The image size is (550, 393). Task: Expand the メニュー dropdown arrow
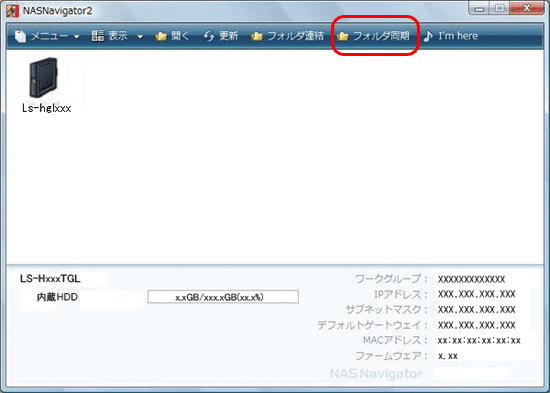point(76,36)
